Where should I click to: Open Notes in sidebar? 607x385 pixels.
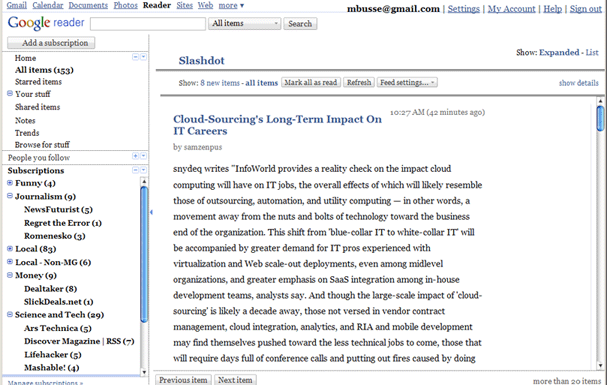25,120
